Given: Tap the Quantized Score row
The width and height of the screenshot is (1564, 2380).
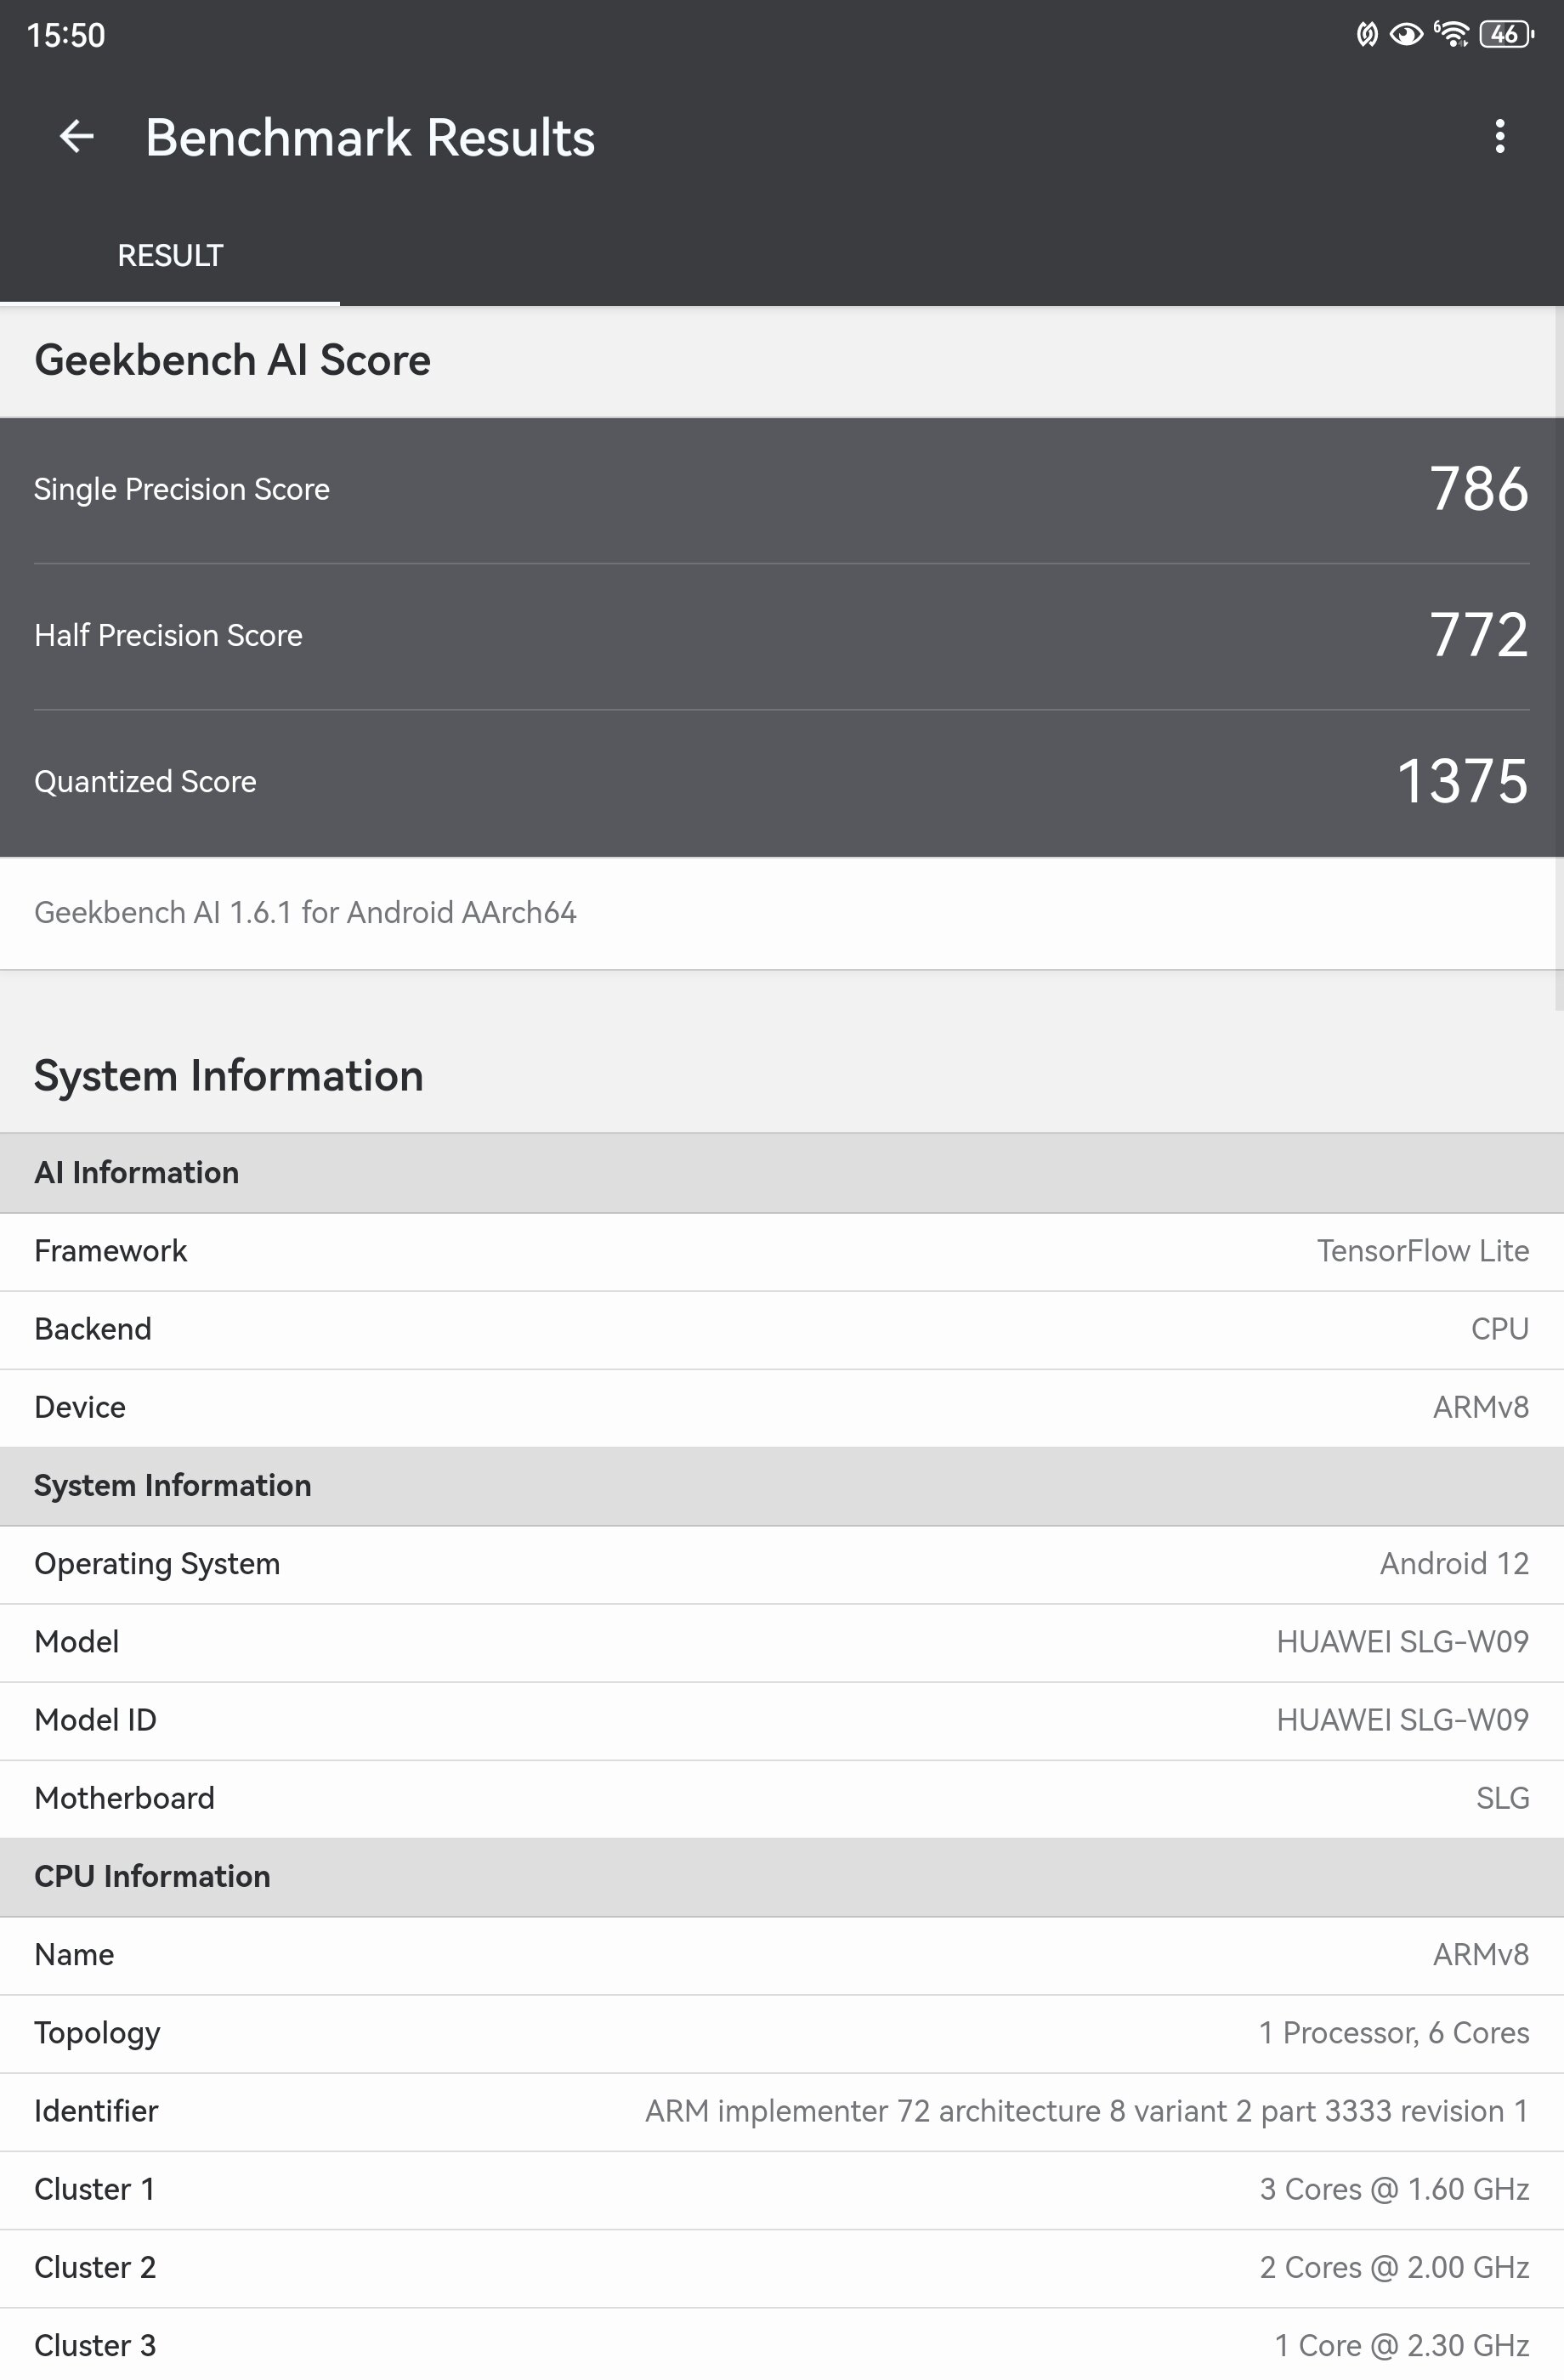Looking at the screenshot, I should (781, 782).
